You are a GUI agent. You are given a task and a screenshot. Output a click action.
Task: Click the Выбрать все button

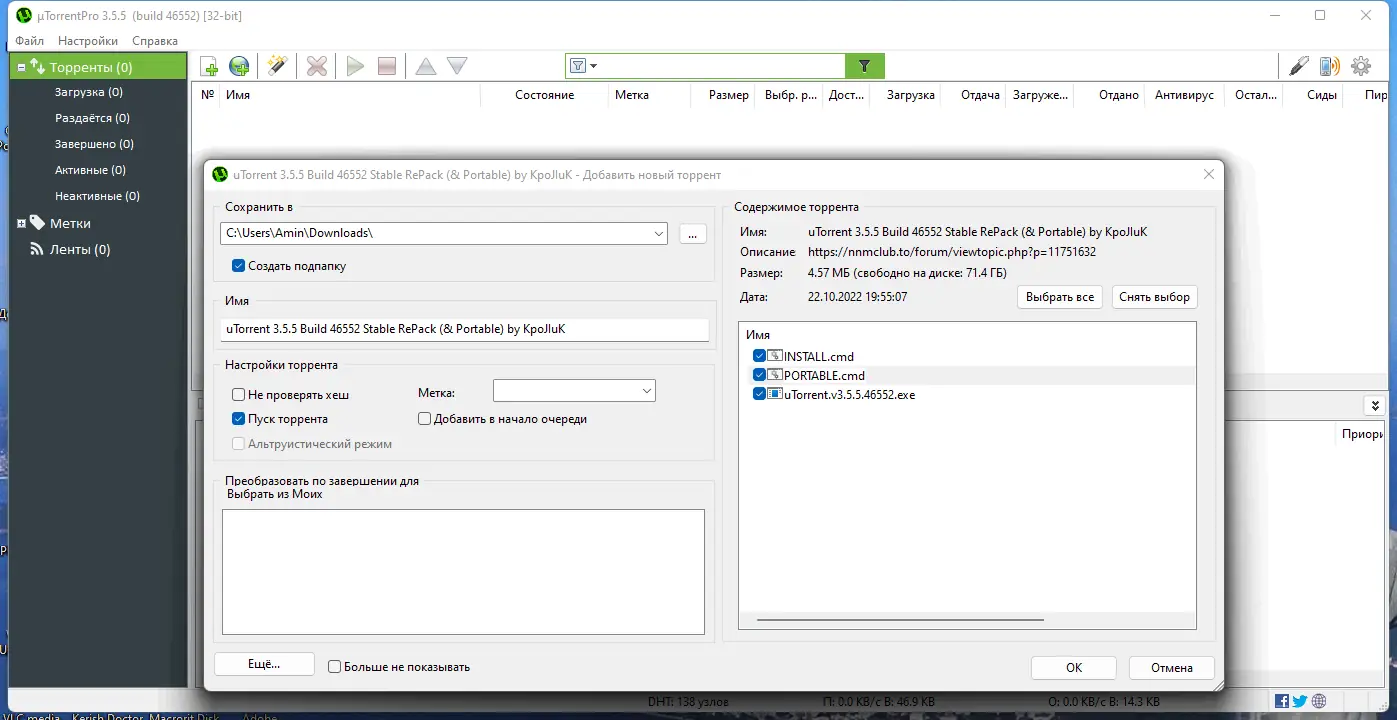[1060, 297]
